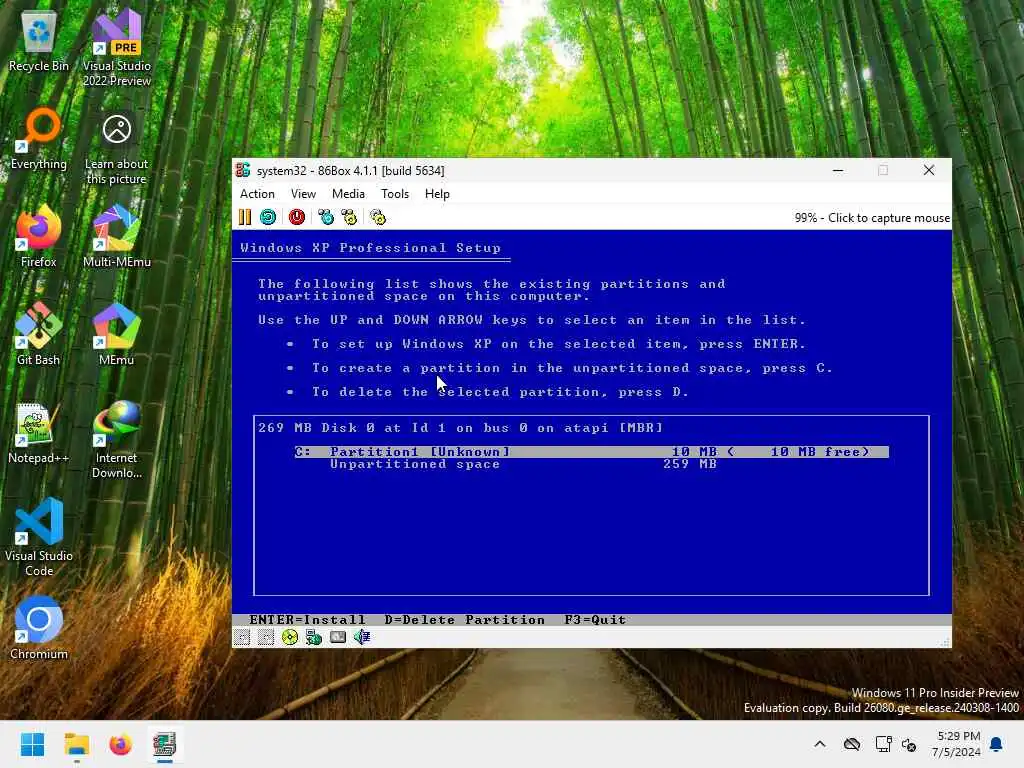
Task: Open machine settings via the gear toolbar icon
Action: point(378,217)
